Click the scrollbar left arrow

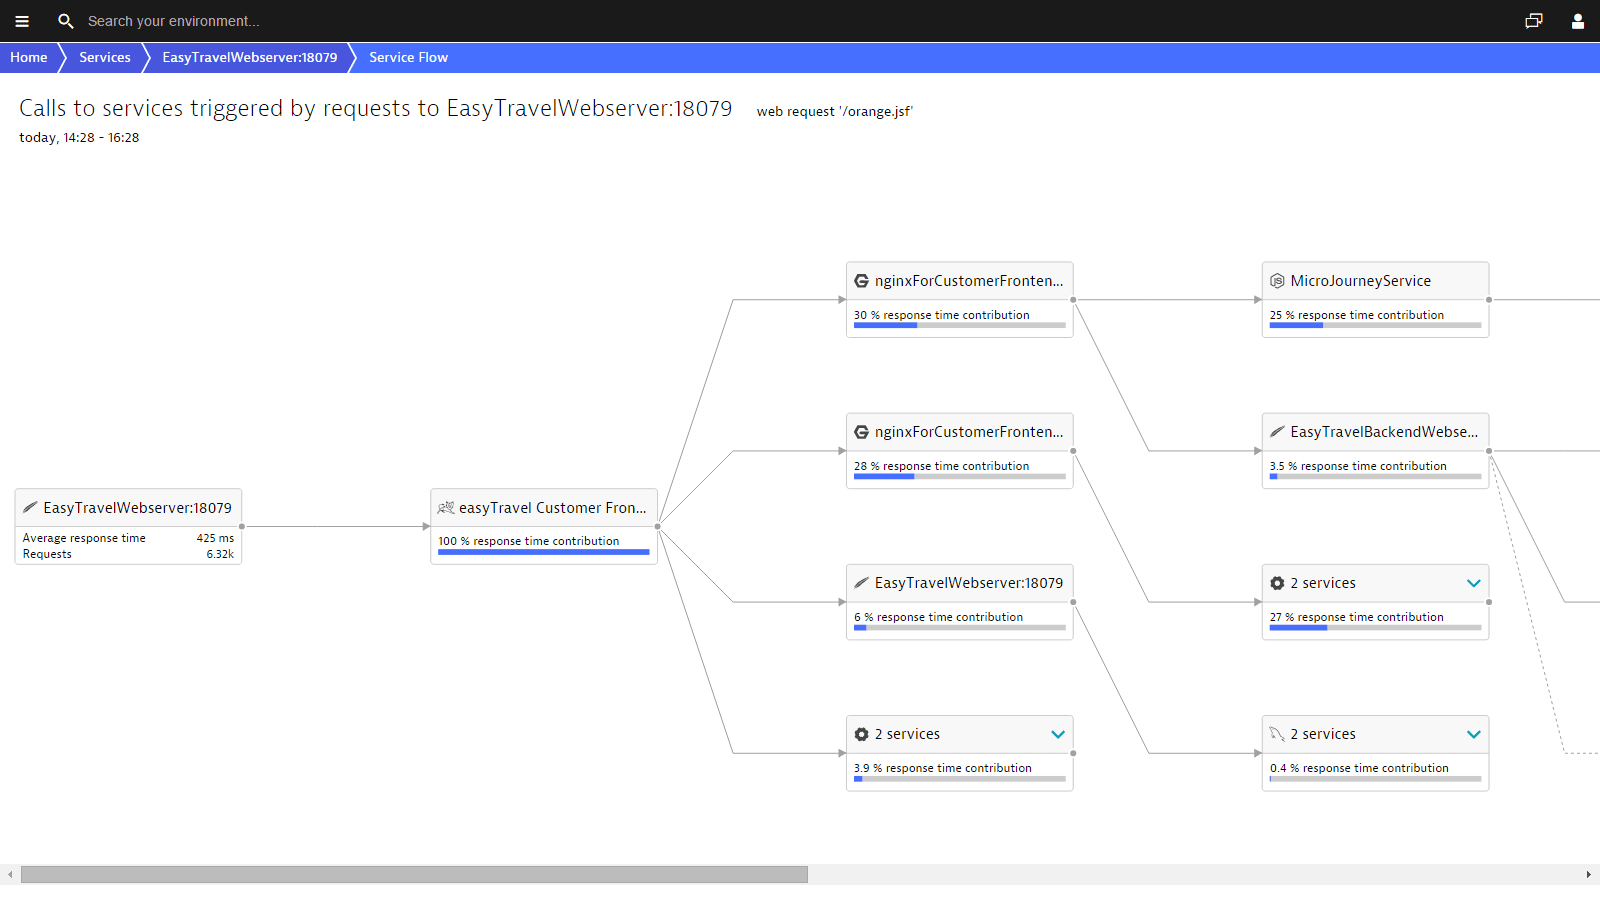click(x=10, y=874)
